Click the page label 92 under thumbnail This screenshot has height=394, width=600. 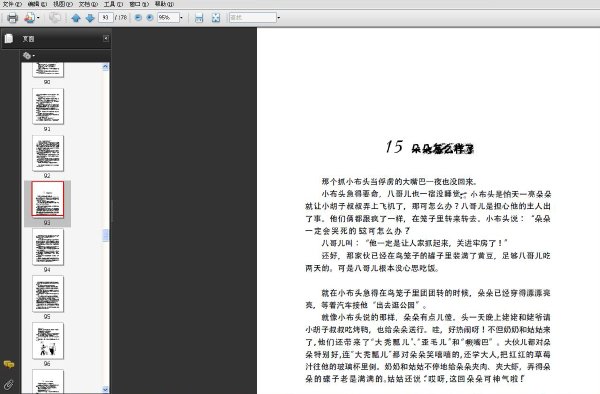coord(47,176)
